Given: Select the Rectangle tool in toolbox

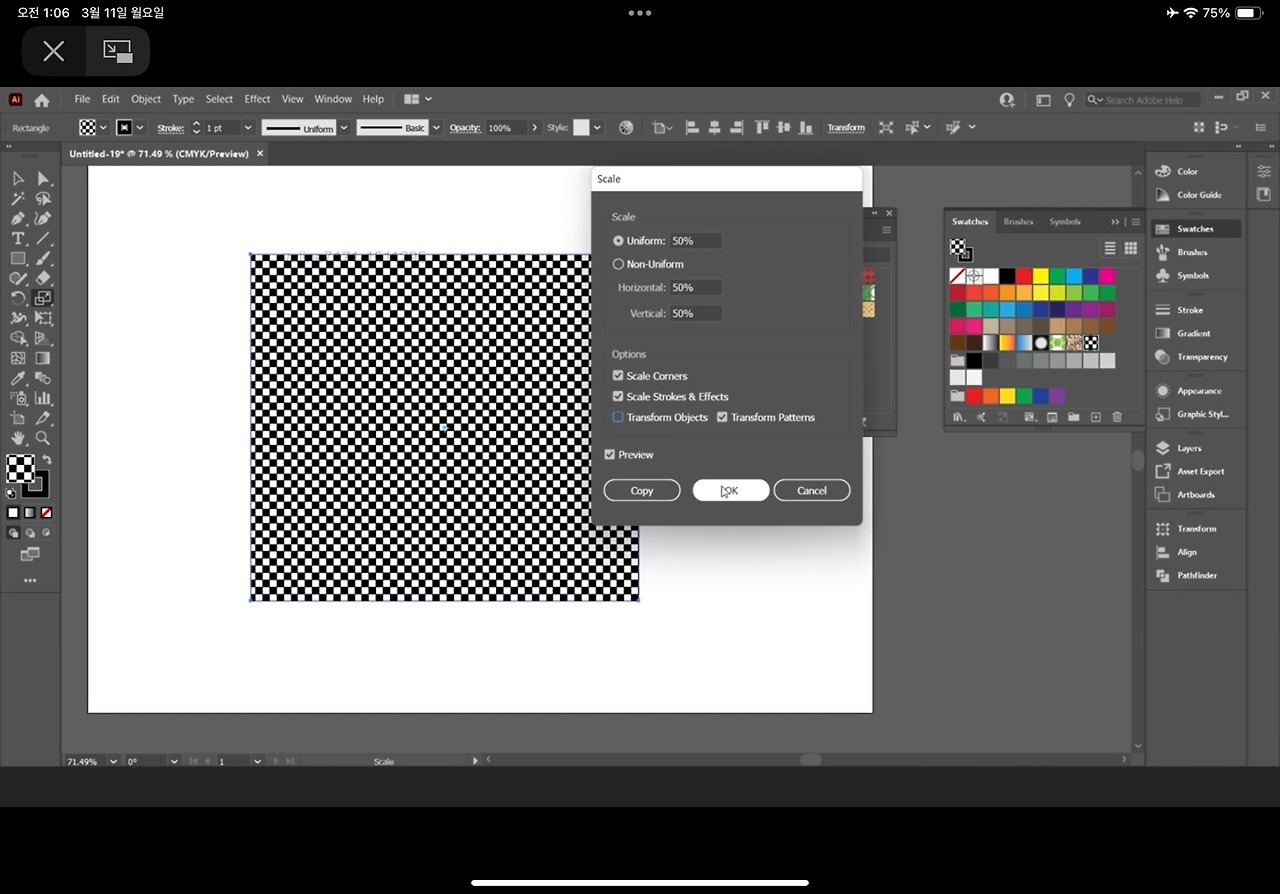Looking at the screenshot, I should pyautogui.click(x=18, y=258).
